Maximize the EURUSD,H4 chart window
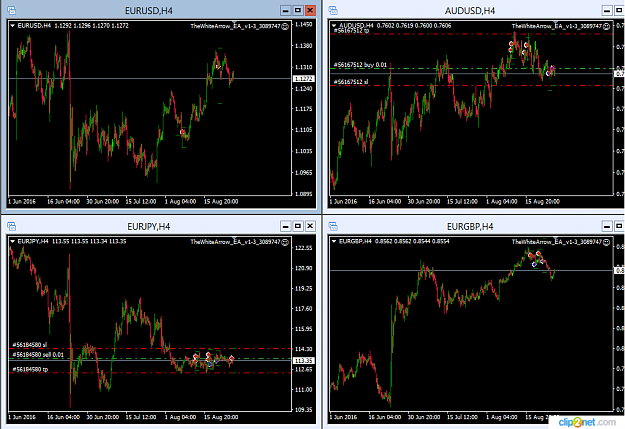Viewport: 625px width, 429px height. 298,11
